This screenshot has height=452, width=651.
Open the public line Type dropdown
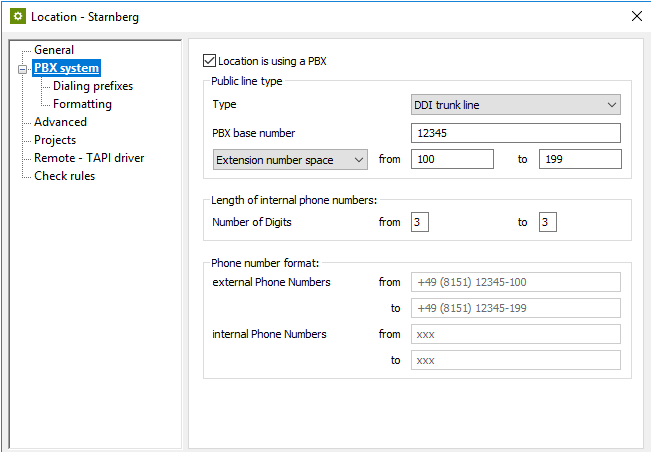tap(516, 105)
